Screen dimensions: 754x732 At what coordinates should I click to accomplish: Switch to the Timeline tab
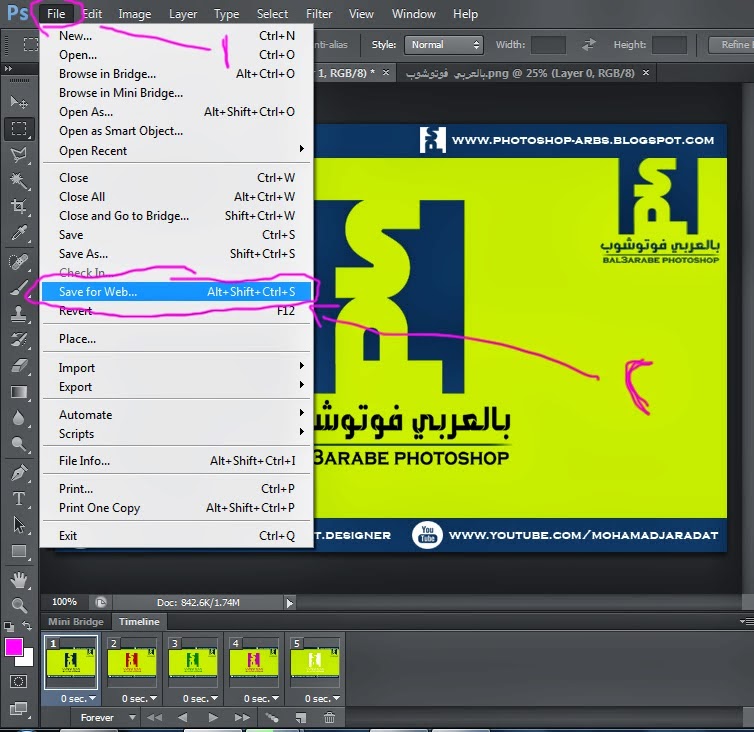pyautogui.click(x=139, y=621)
